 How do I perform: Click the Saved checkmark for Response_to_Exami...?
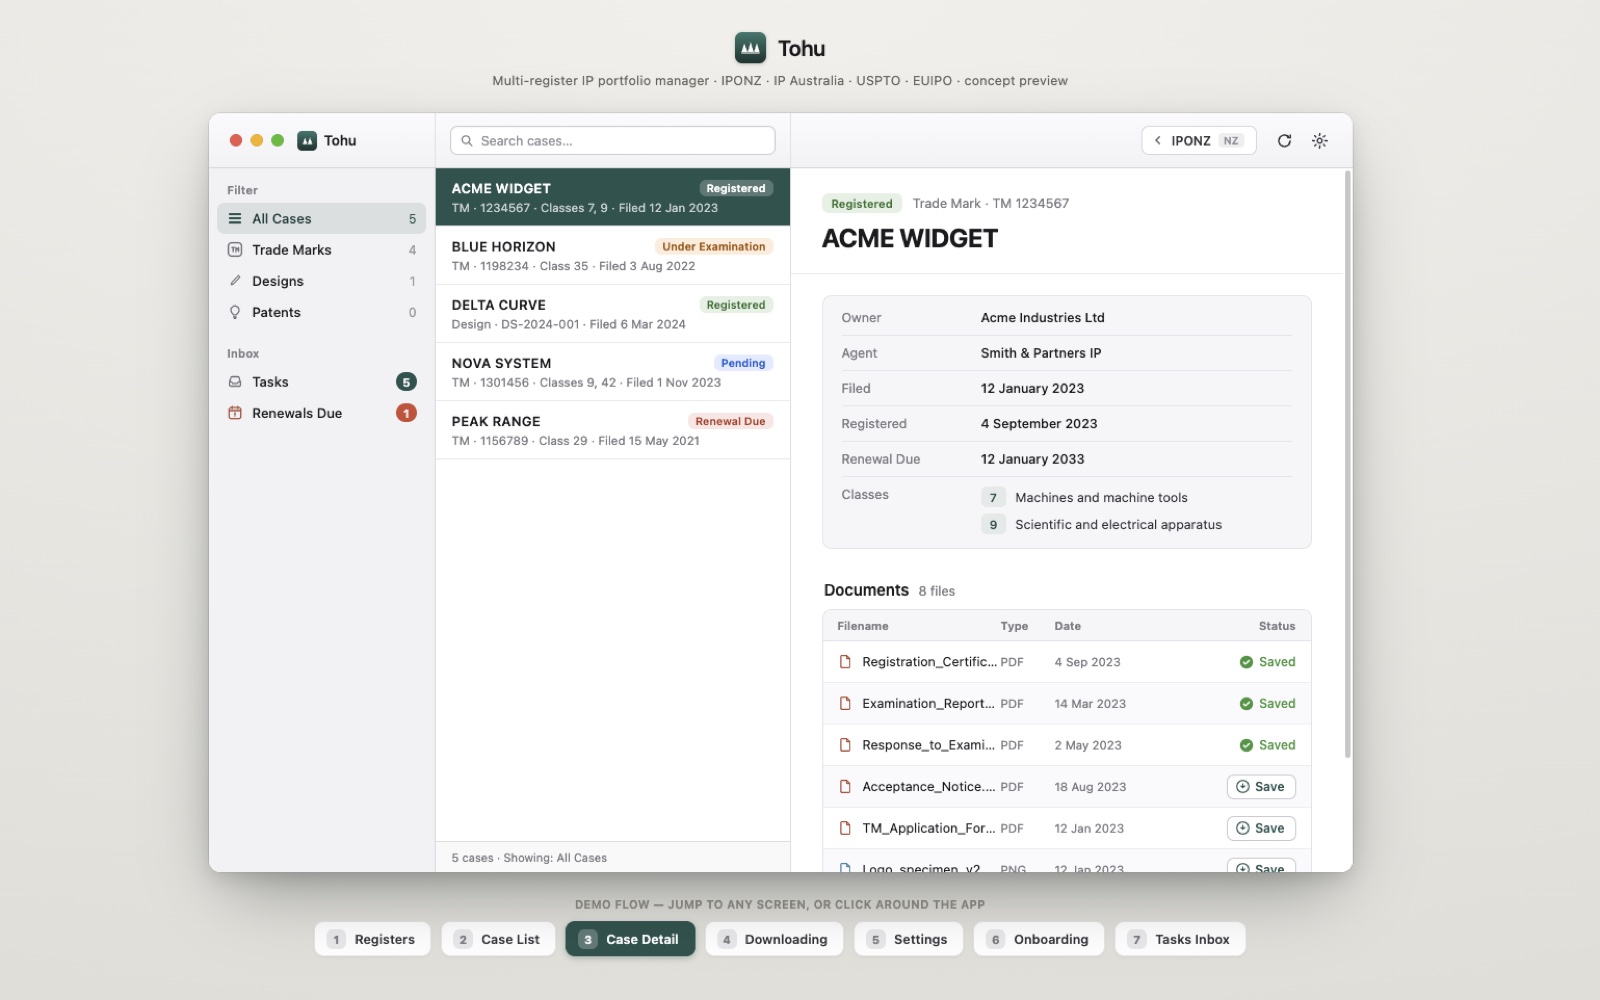point(1246,745)
